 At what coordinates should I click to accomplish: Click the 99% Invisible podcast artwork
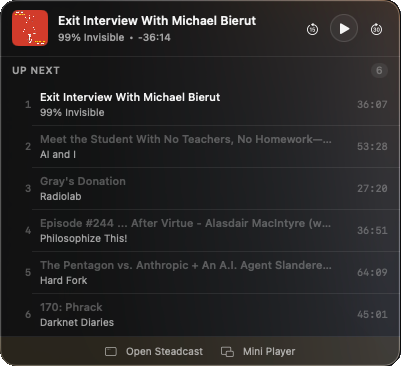pos(30,28)
